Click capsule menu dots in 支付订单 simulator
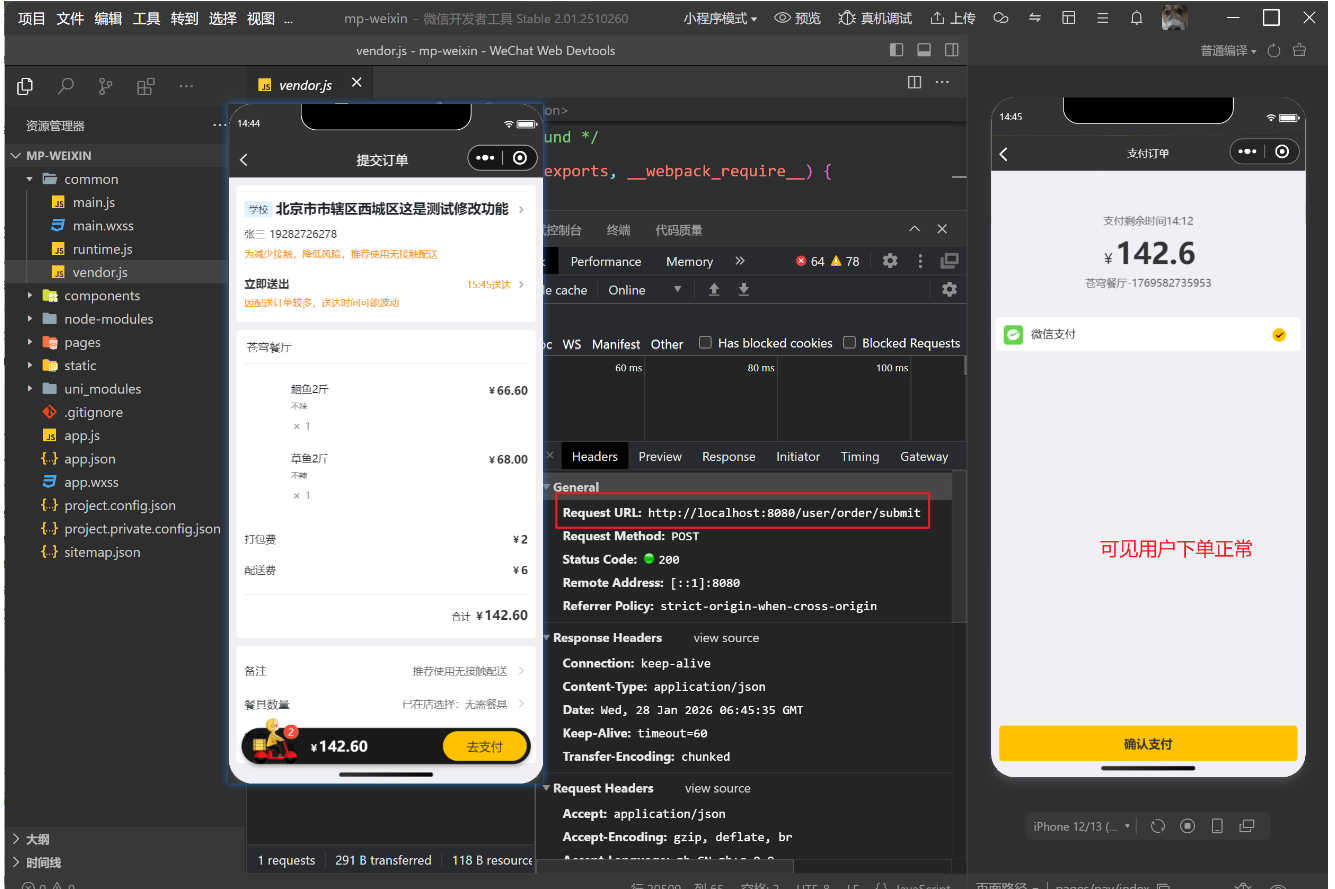The width and height of the screenshot is (1335, 889). 1246,152
